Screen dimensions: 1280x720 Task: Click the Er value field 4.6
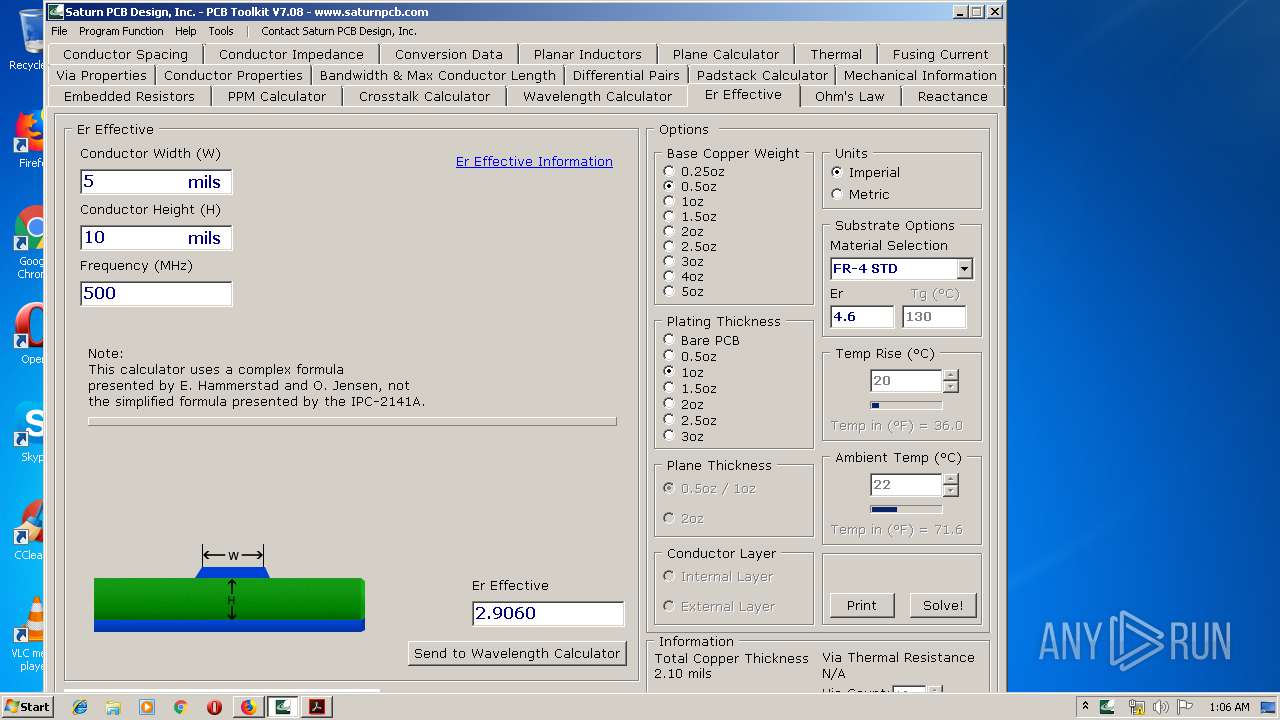coord(862,316)
